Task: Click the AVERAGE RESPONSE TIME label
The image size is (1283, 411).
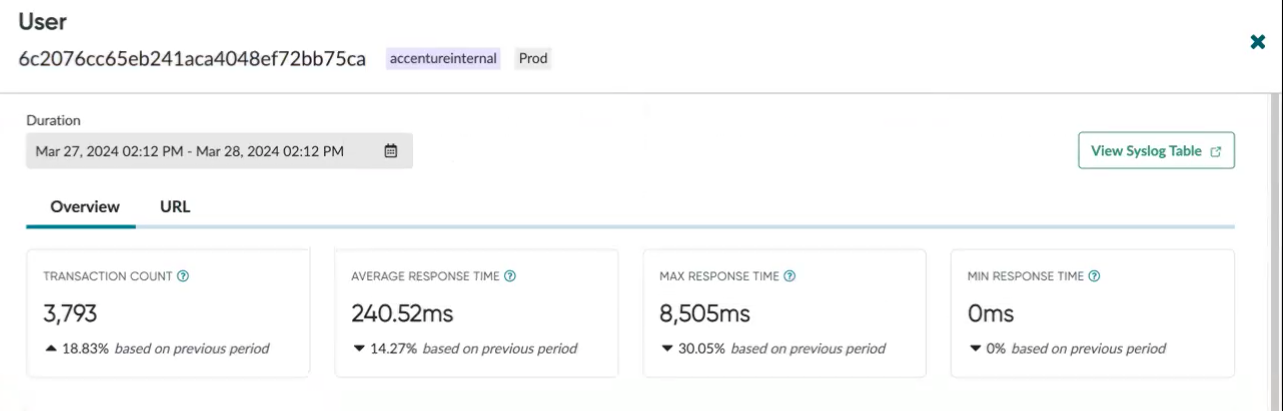Action: [425, 276]
